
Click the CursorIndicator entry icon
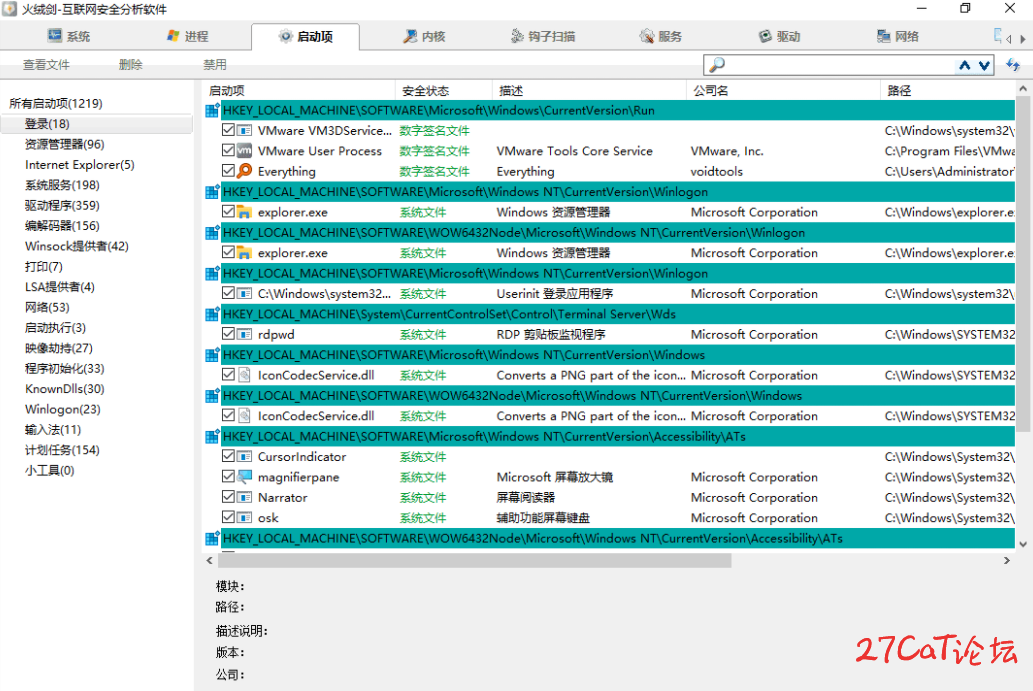click(x=244, y=456)
